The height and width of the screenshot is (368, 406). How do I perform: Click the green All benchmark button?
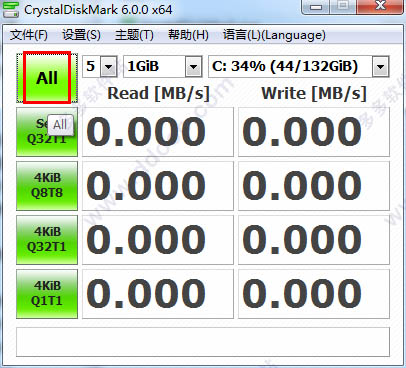coord(47,78)
